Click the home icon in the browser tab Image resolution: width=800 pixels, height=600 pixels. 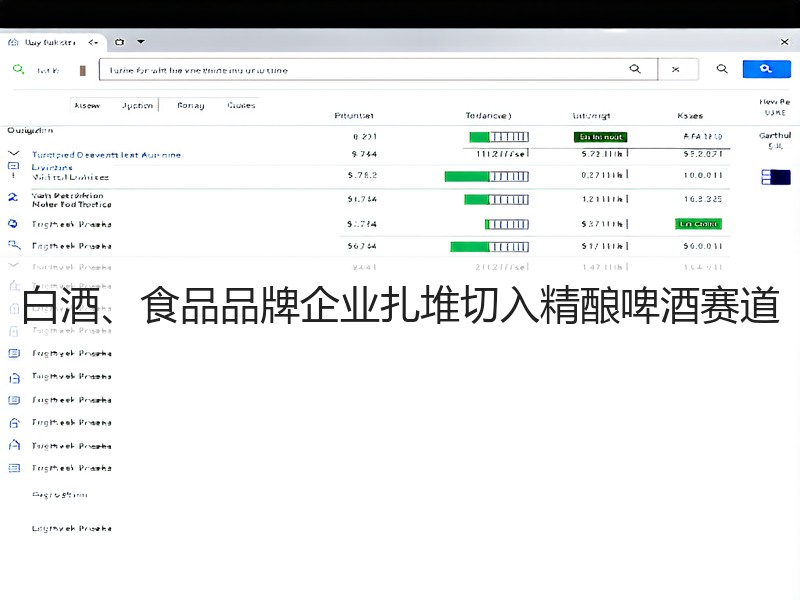click(13, 42)
